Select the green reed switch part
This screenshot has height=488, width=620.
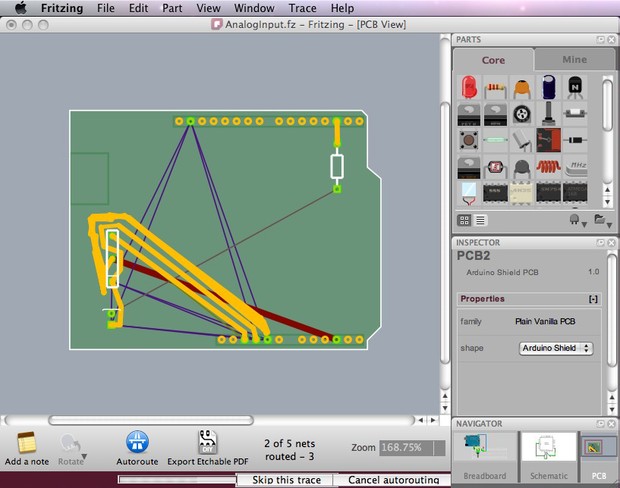pos(495,140)
